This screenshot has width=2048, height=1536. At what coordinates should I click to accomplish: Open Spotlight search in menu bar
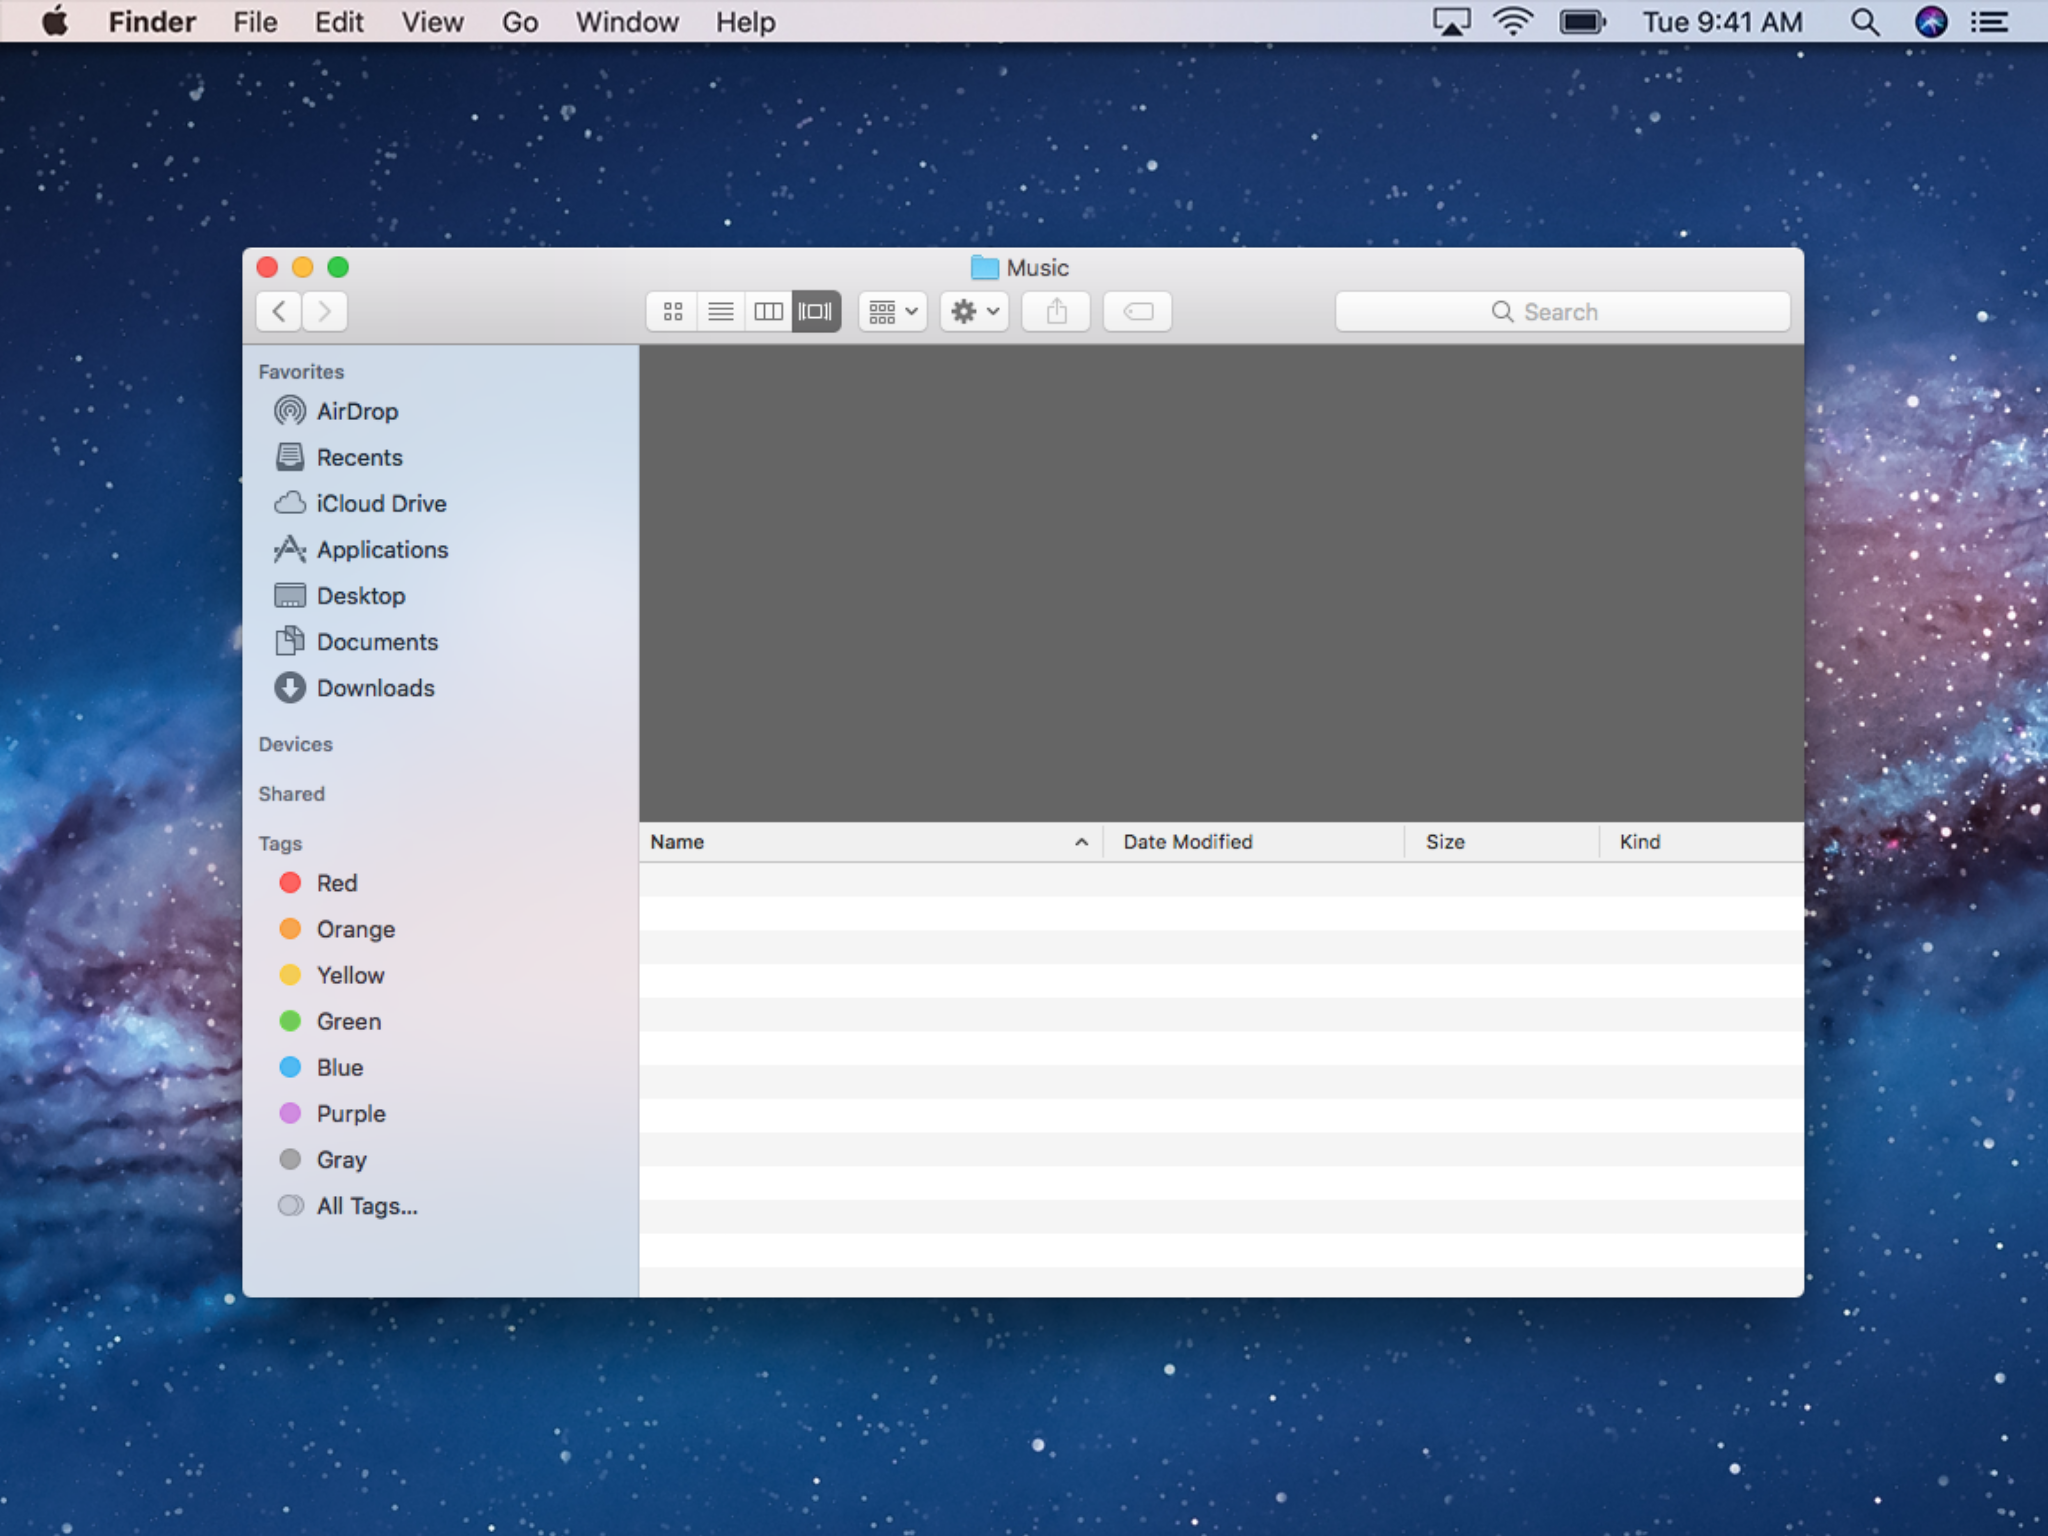coord(1864,22)
